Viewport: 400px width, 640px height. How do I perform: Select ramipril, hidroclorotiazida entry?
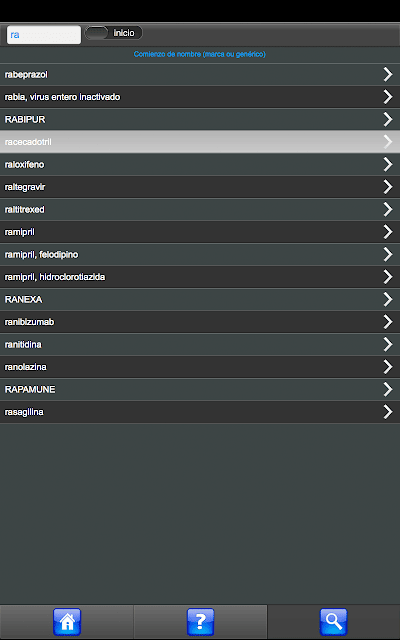click(200, 277)
